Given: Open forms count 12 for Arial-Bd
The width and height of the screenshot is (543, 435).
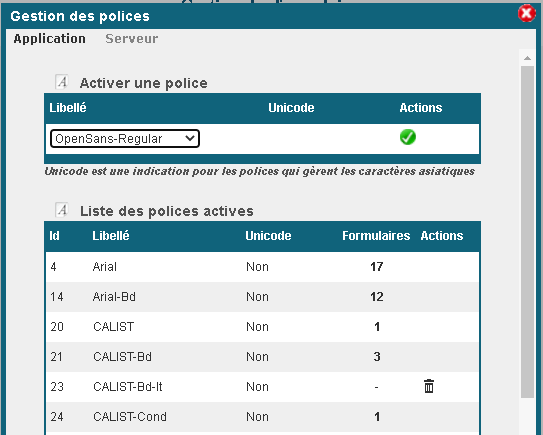Looking at the screenshot, I should pos(376,297).
